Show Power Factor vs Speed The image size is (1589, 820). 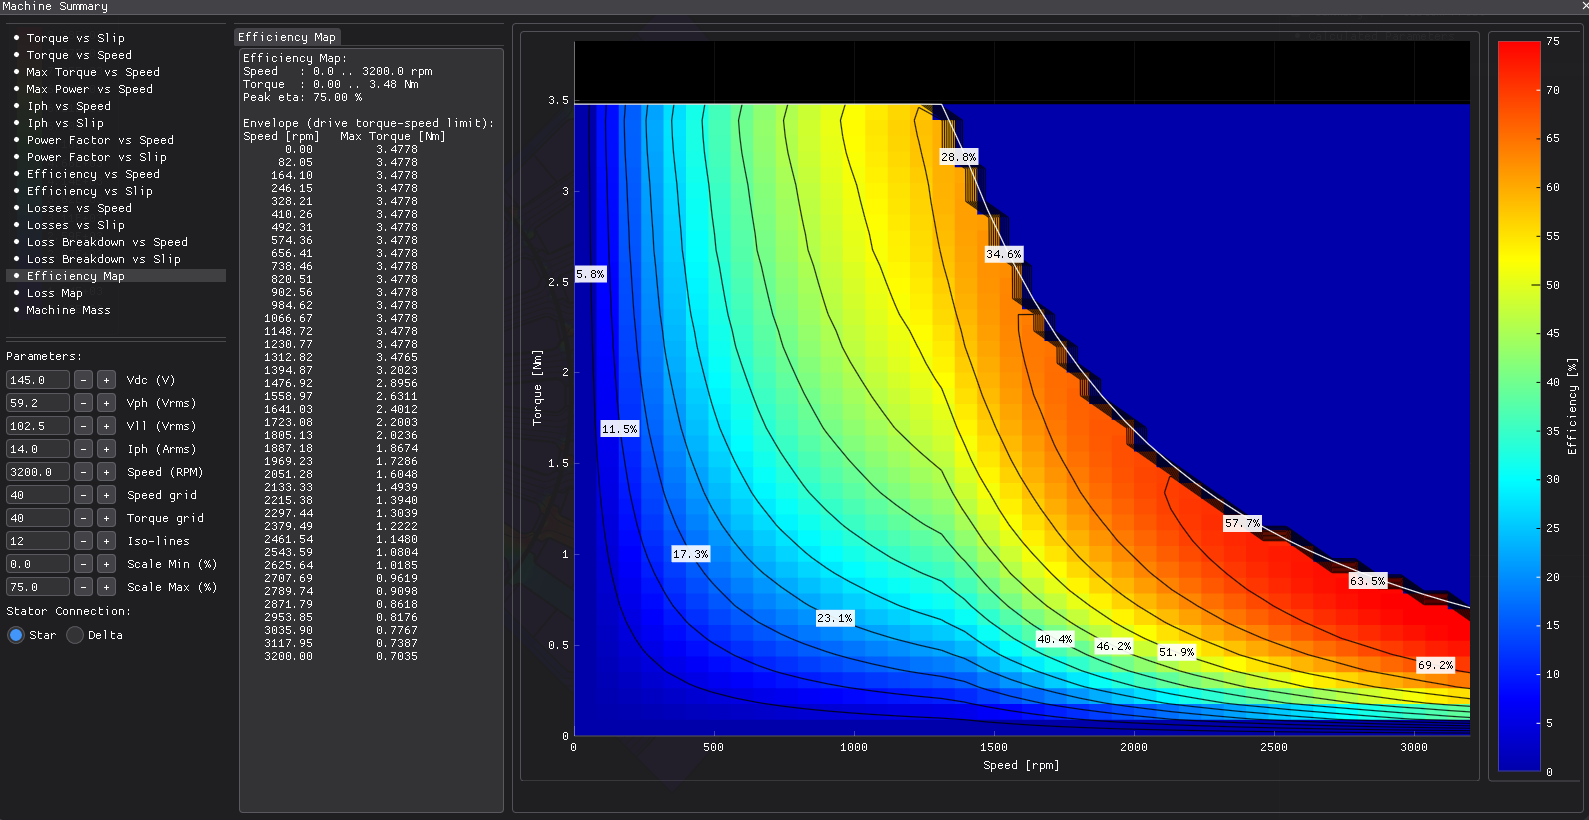pos(116,140)
